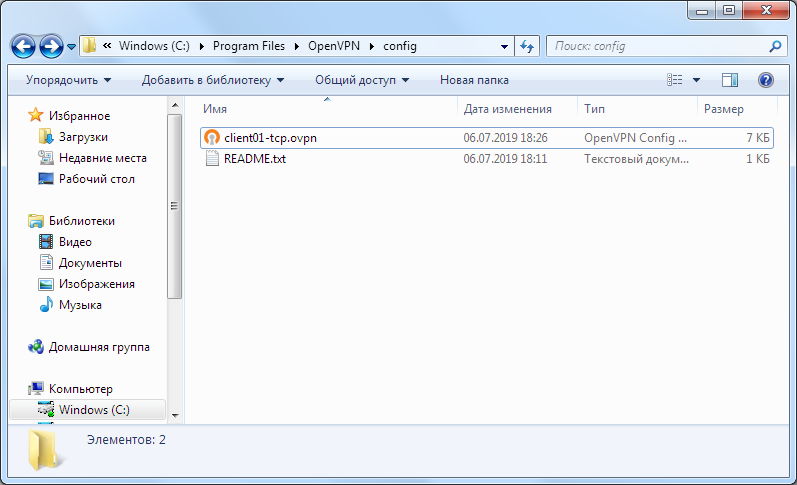Expand arrow after Program Files in path
797x485 pixels.
pyautogui.click(x=297, y=46)
